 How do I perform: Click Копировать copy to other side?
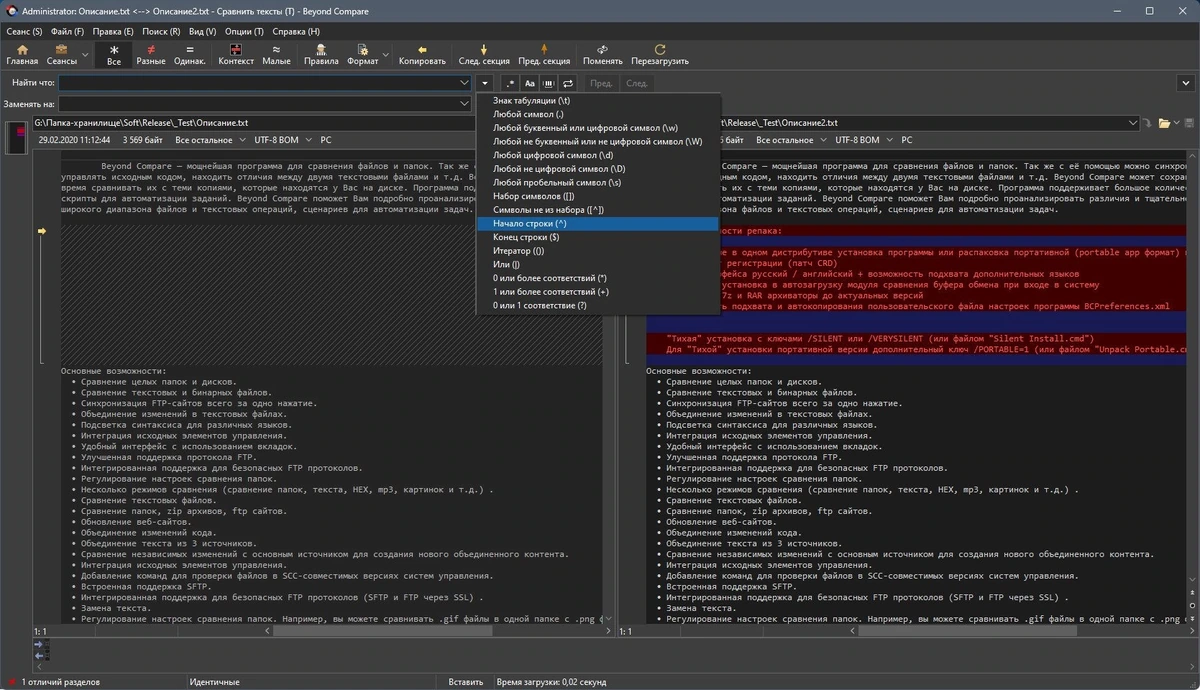pyautogui.click(x=422, y=55)
